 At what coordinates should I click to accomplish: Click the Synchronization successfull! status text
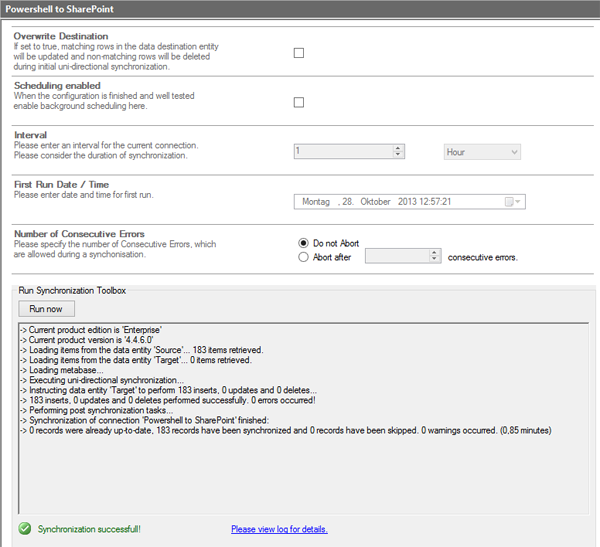89,529
